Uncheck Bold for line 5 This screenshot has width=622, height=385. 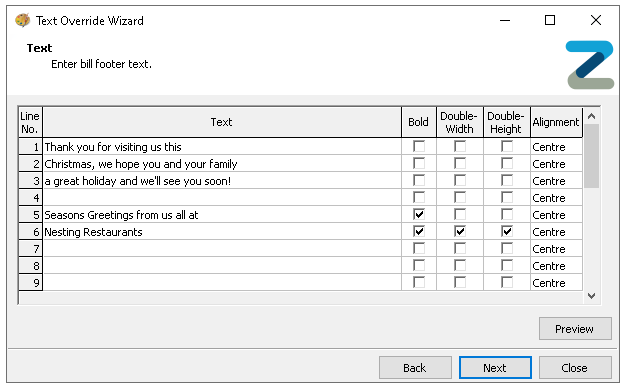(419, 215)
